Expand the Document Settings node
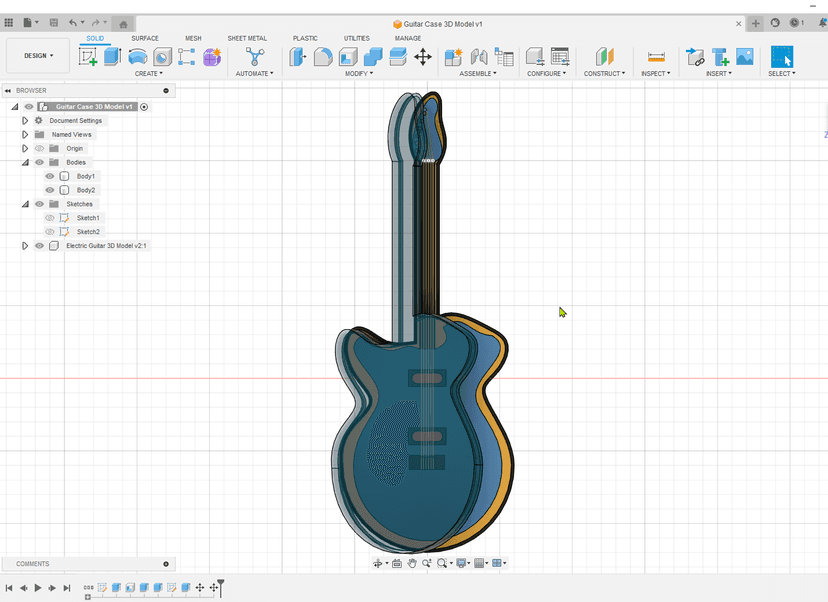This screenshot has width=828, height=602. pos(25,120)
